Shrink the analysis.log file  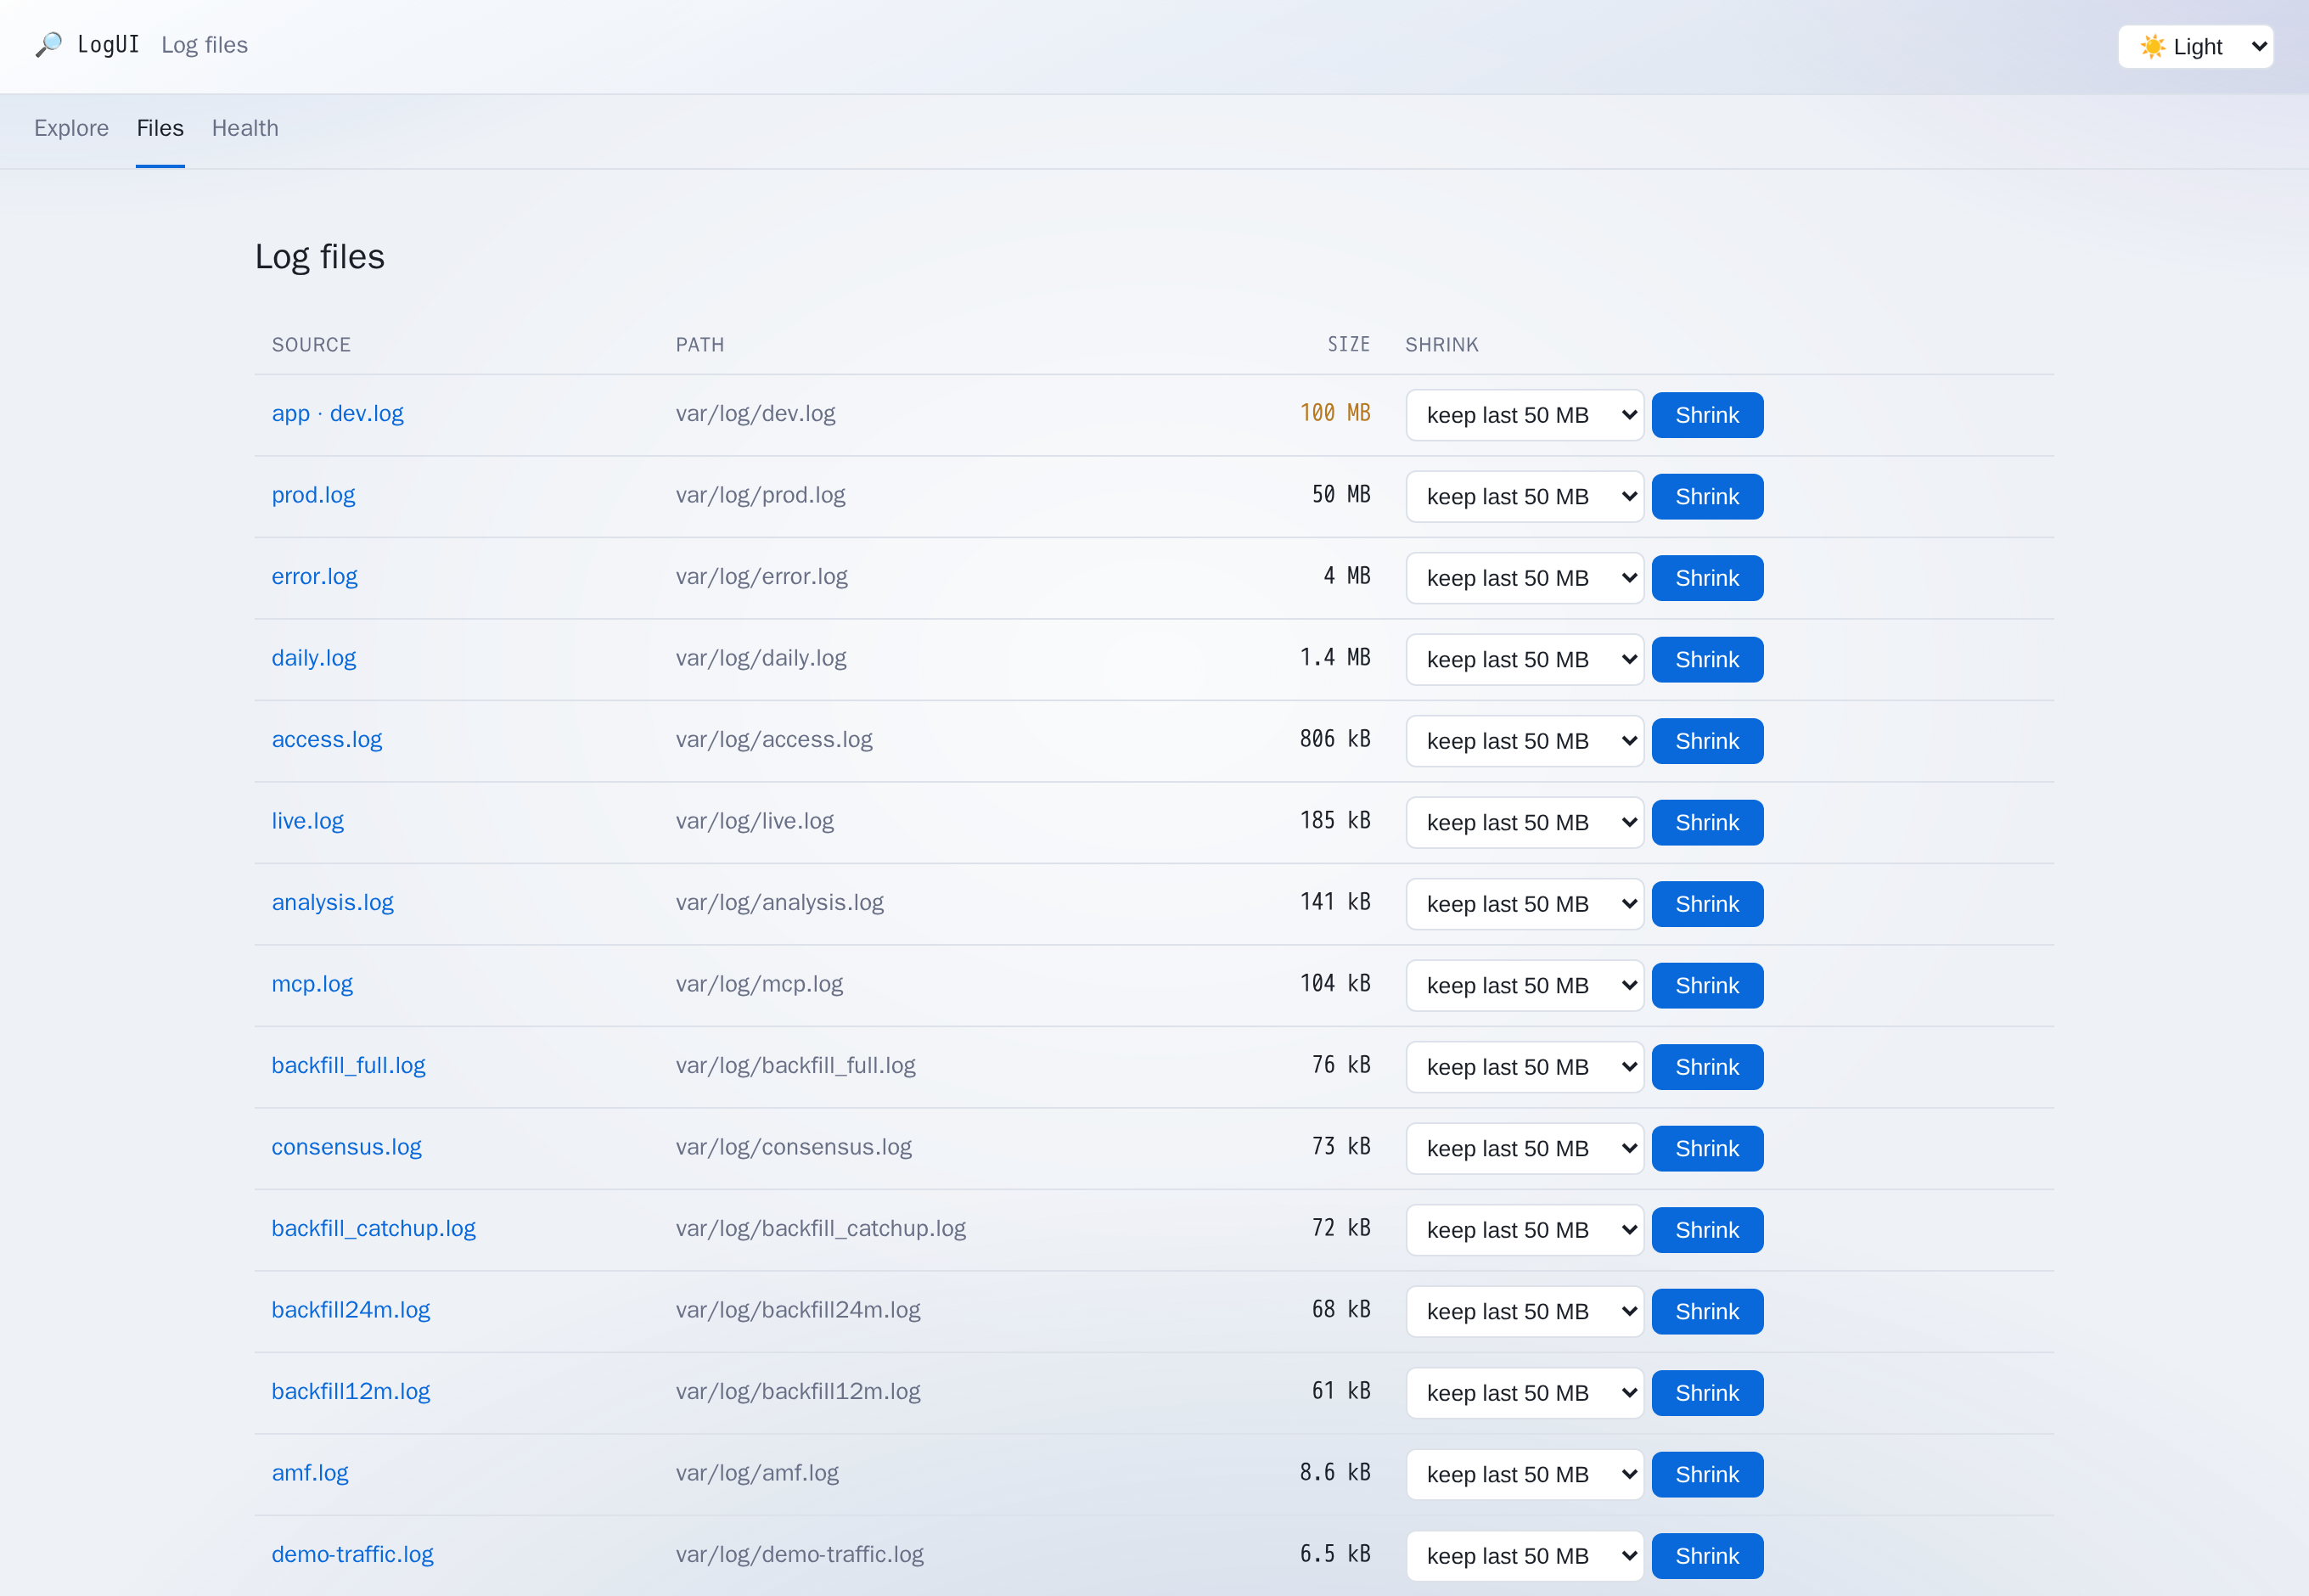point(1707,904)
